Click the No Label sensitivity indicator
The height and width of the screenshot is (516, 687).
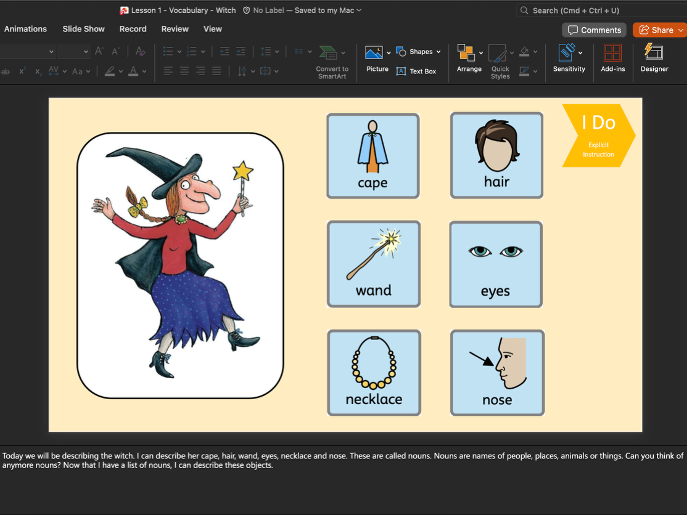[x=262, y=10]
